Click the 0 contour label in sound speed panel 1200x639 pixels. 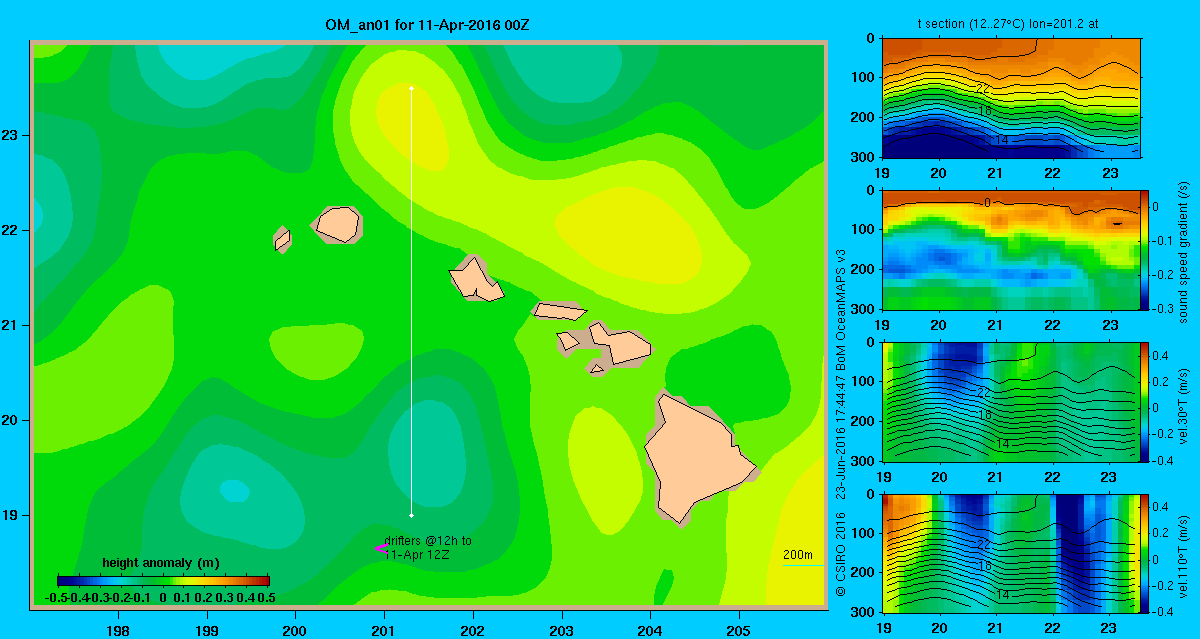[987, 203]
